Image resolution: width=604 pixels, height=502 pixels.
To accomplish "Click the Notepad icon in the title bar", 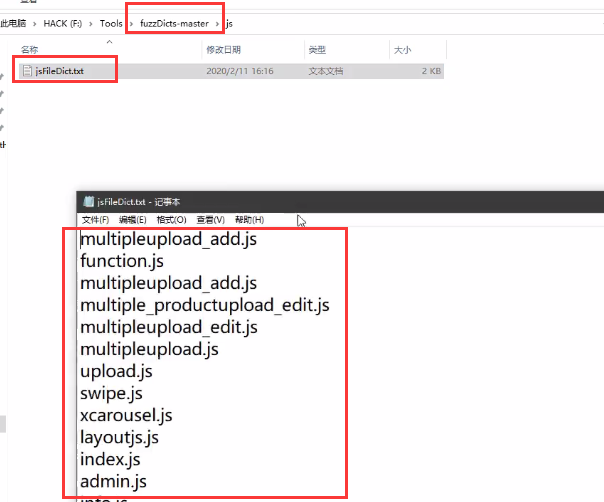I will 89,202.
